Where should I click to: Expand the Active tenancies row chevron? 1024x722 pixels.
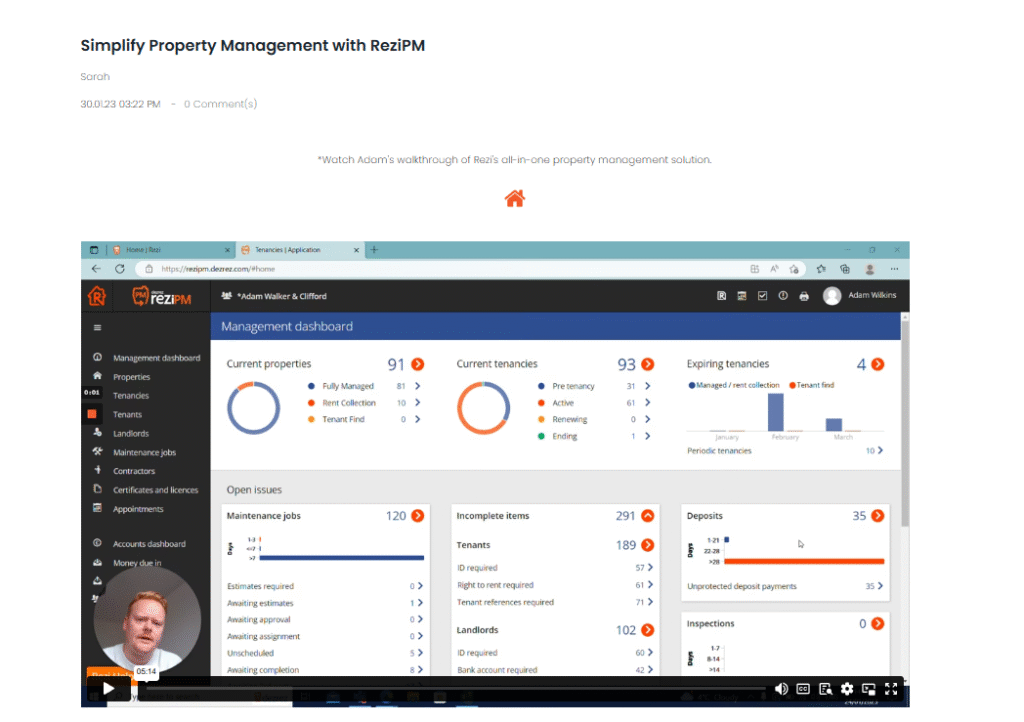(647, 403)
